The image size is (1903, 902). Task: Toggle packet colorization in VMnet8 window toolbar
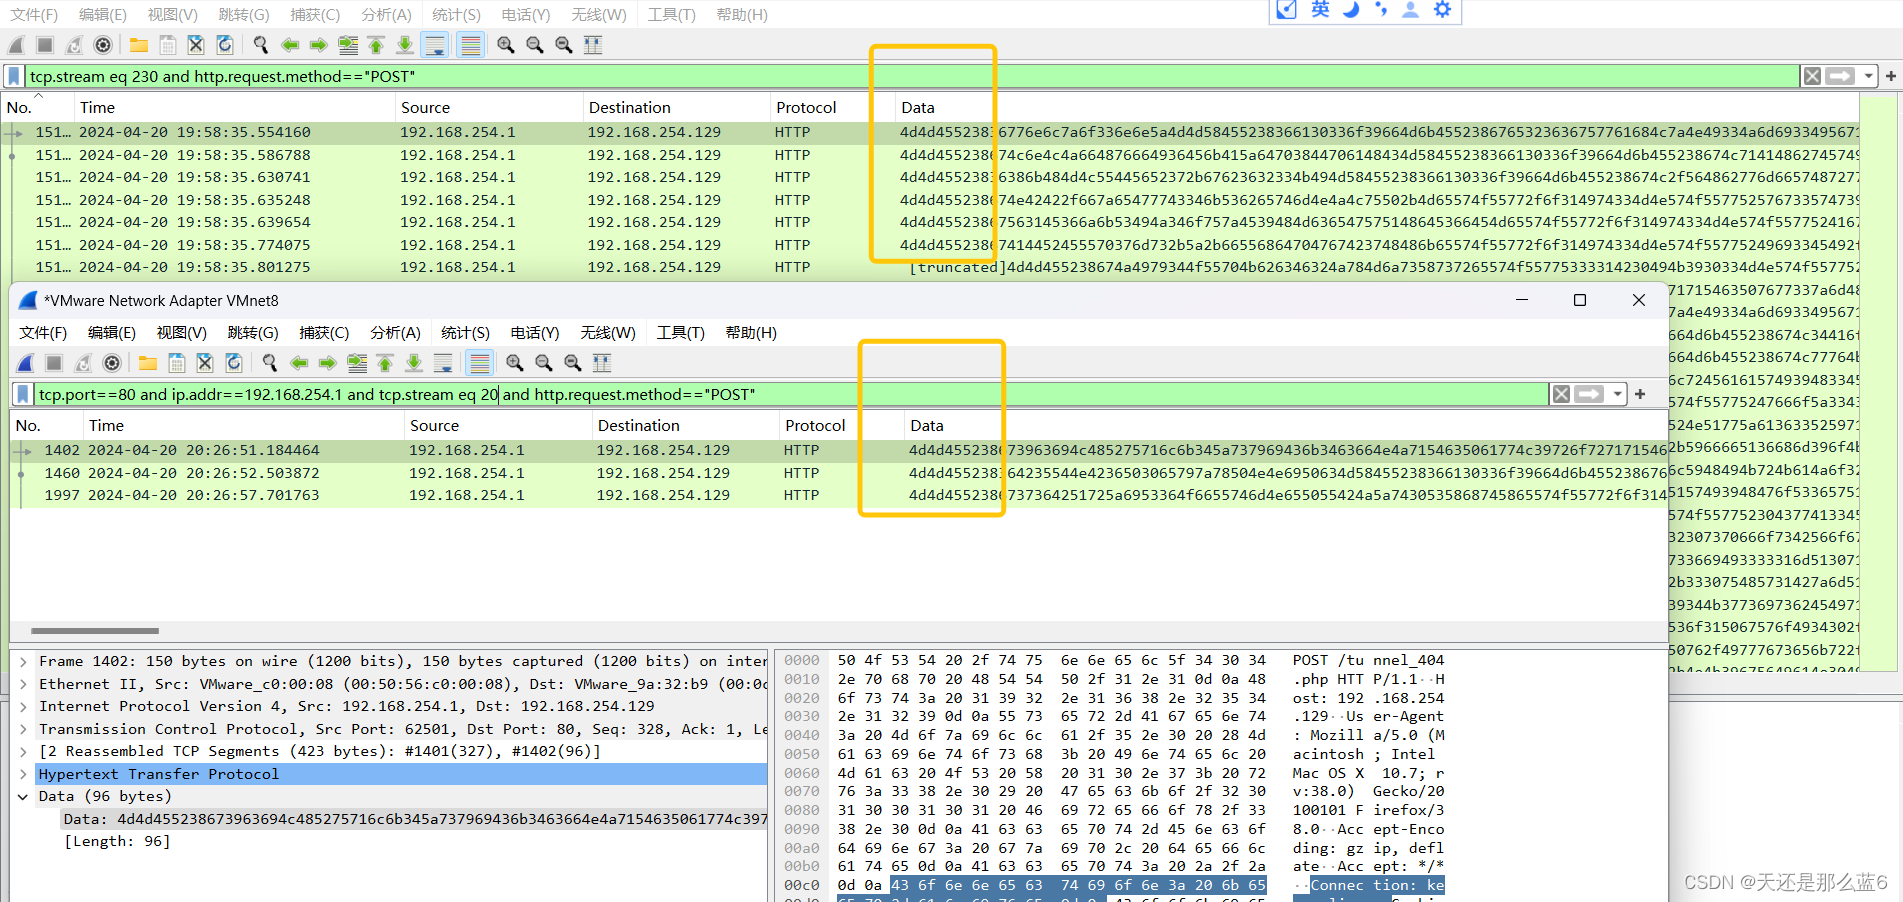tap(480, 363)
